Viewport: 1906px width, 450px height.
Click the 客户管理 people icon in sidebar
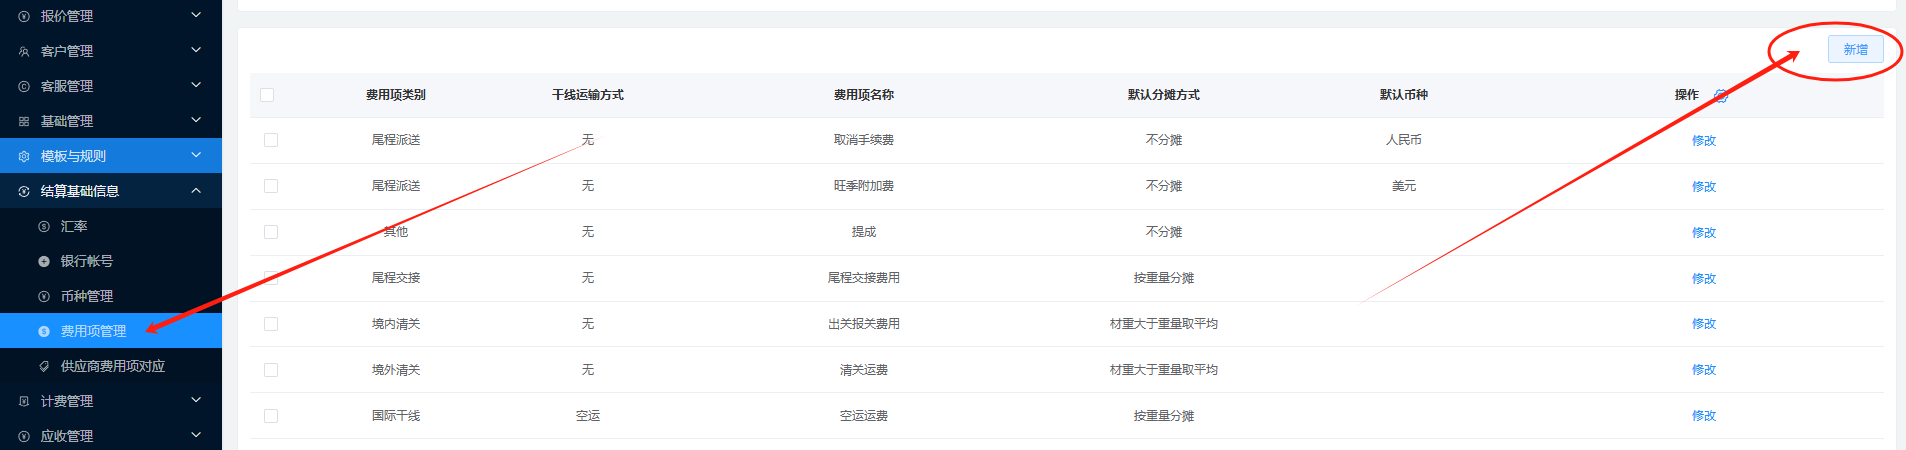click(24, 52)
